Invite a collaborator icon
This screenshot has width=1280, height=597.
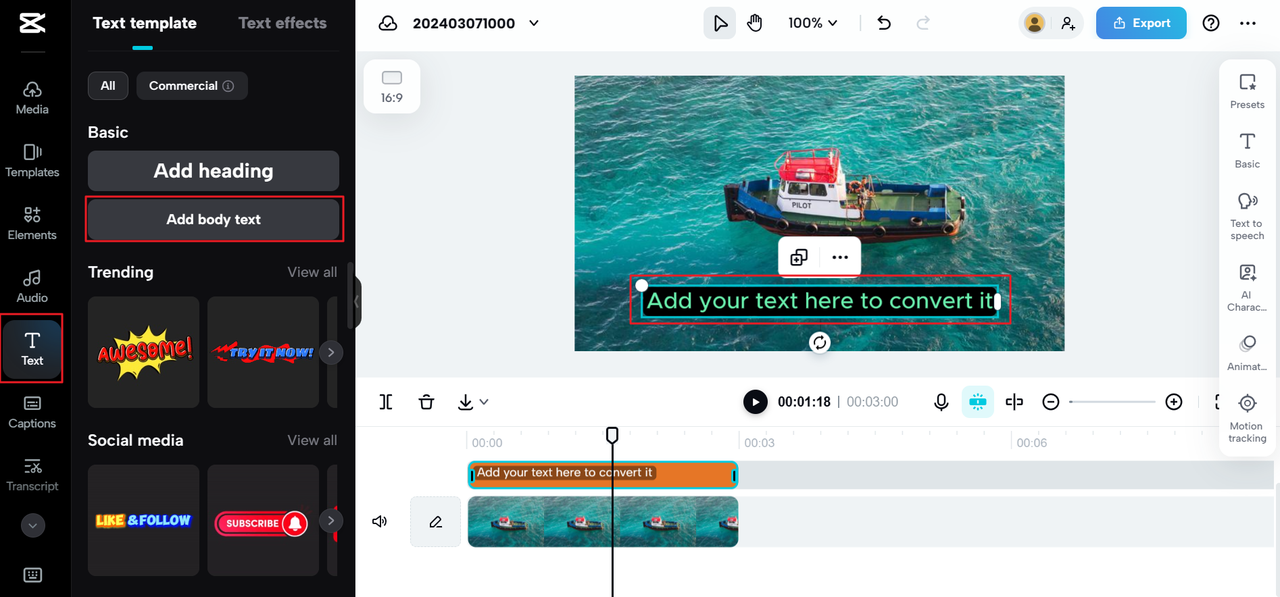[1068, 23]
